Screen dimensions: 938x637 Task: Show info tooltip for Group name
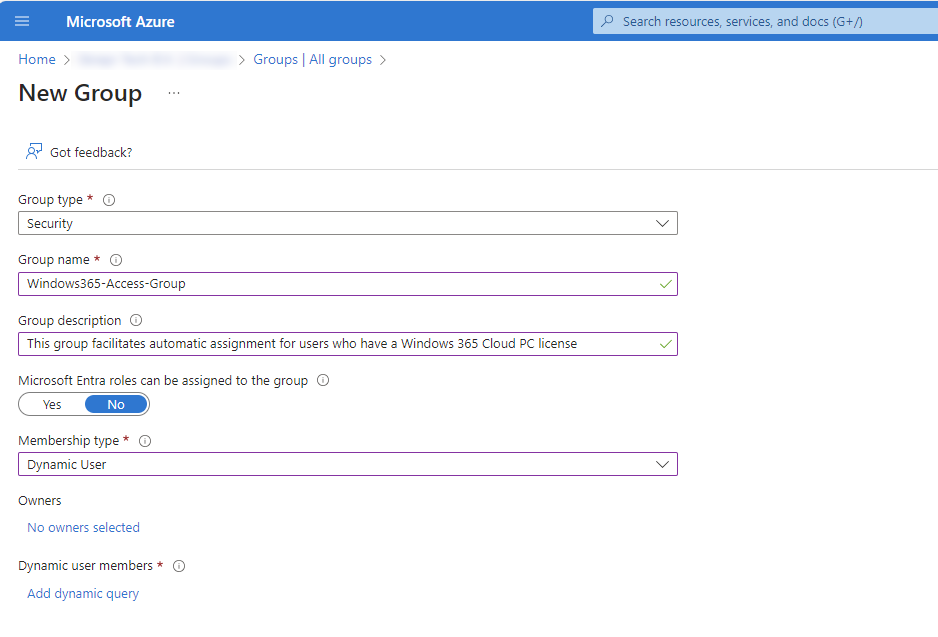[116, 260]
